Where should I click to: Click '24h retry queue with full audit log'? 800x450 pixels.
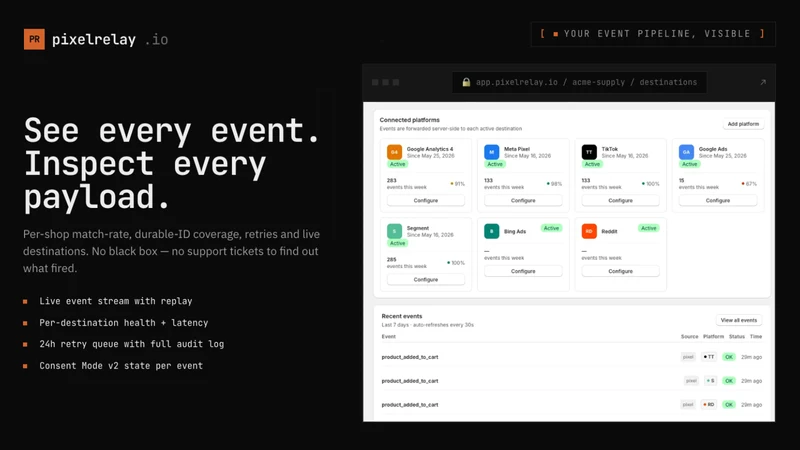(132, 344)
